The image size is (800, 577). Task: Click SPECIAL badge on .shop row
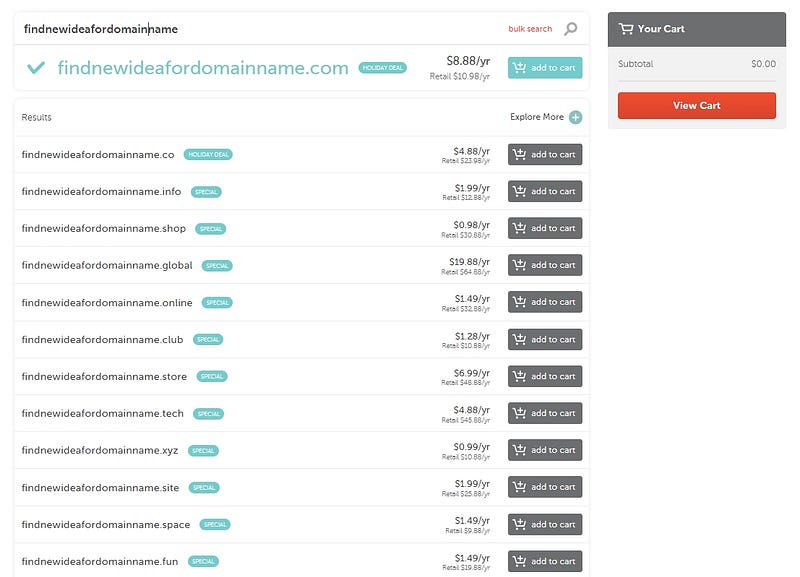(x=211, y=229)
